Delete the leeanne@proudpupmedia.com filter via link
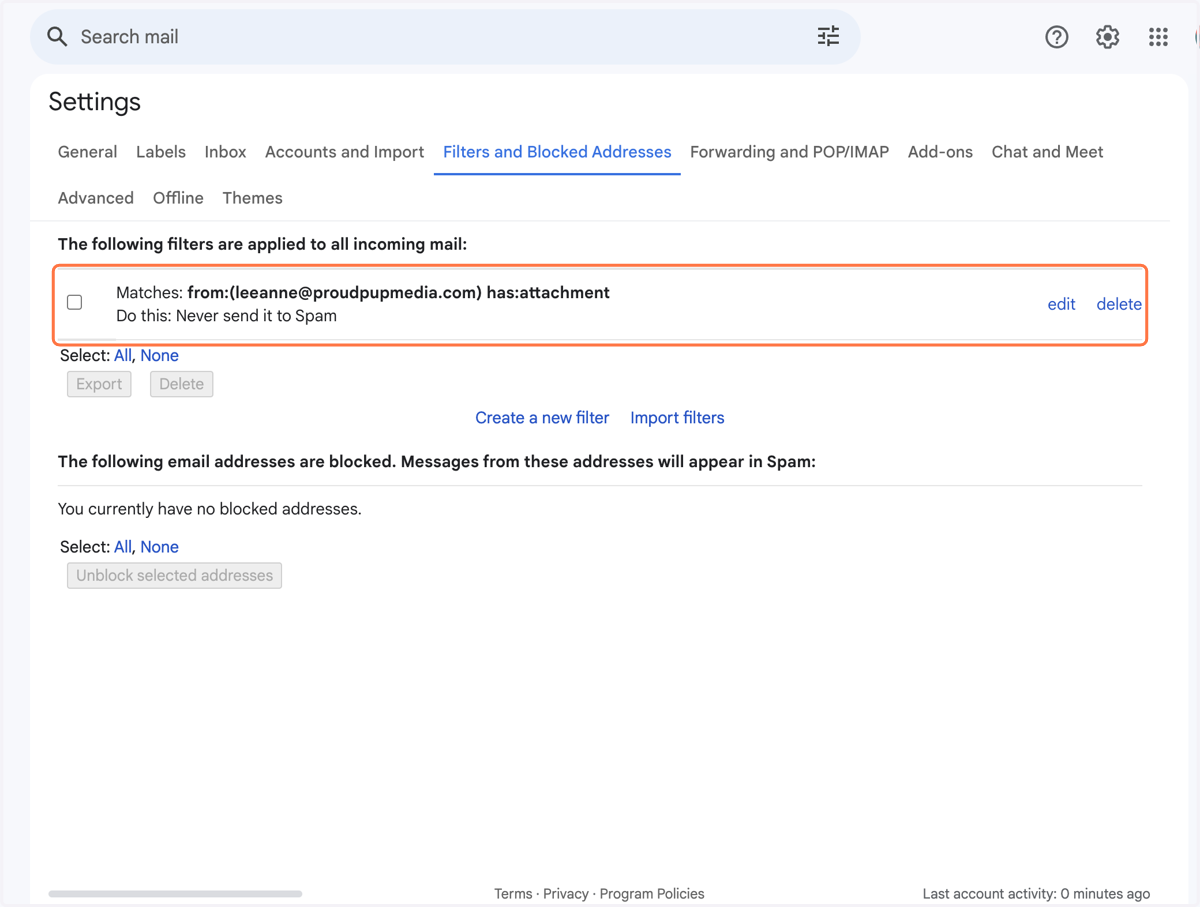The height and width of the screenshot is (907, 1200). (1119, 304)
